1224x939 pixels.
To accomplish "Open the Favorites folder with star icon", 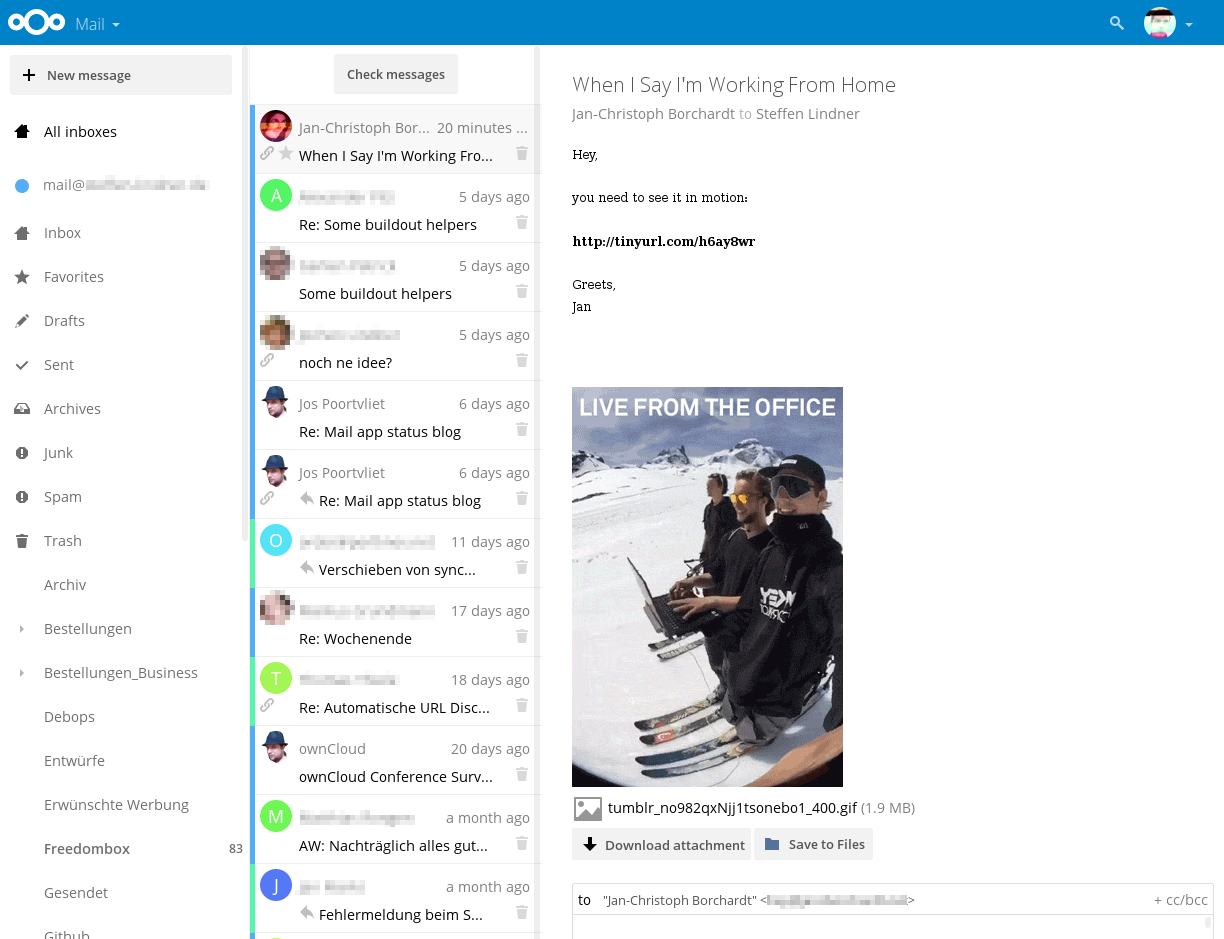I will [22, 276].
